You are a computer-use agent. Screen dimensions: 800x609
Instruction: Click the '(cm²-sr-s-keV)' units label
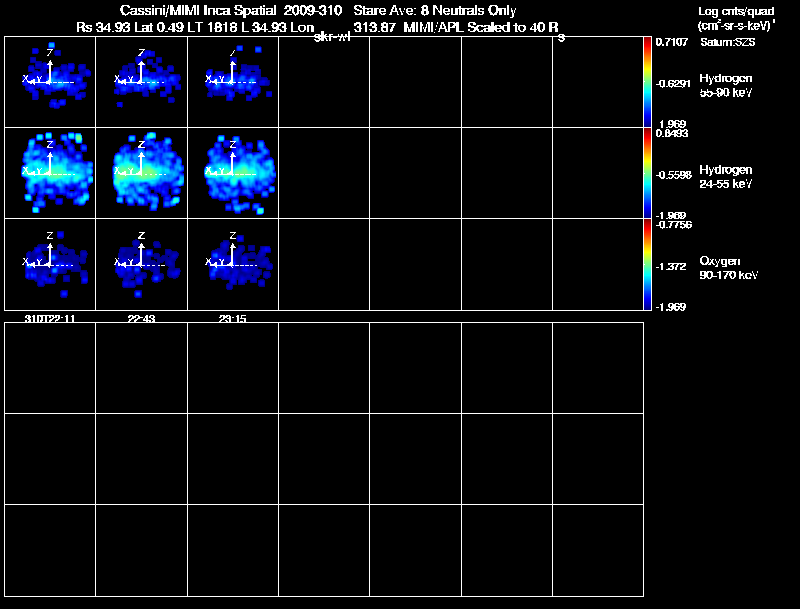[737, 26]
